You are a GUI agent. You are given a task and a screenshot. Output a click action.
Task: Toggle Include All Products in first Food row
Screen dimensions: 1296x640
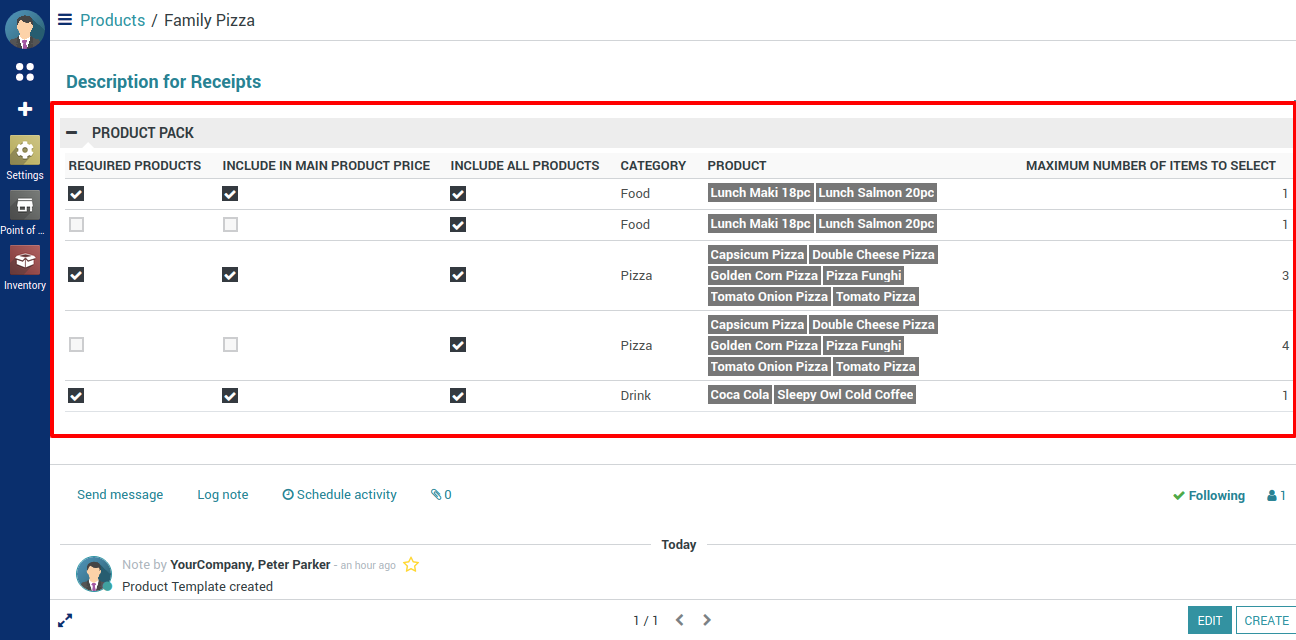458,194
